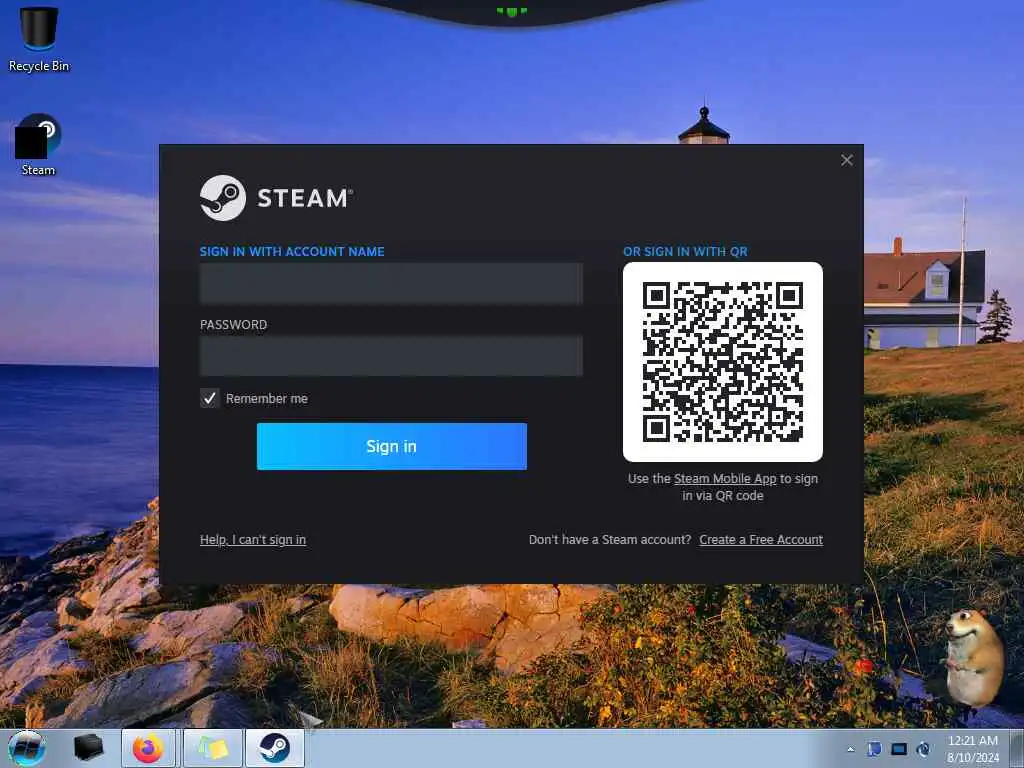1024x768 pixels.
Task: Click the STEAM wordmark text
Action: click(x=305, y=198)
